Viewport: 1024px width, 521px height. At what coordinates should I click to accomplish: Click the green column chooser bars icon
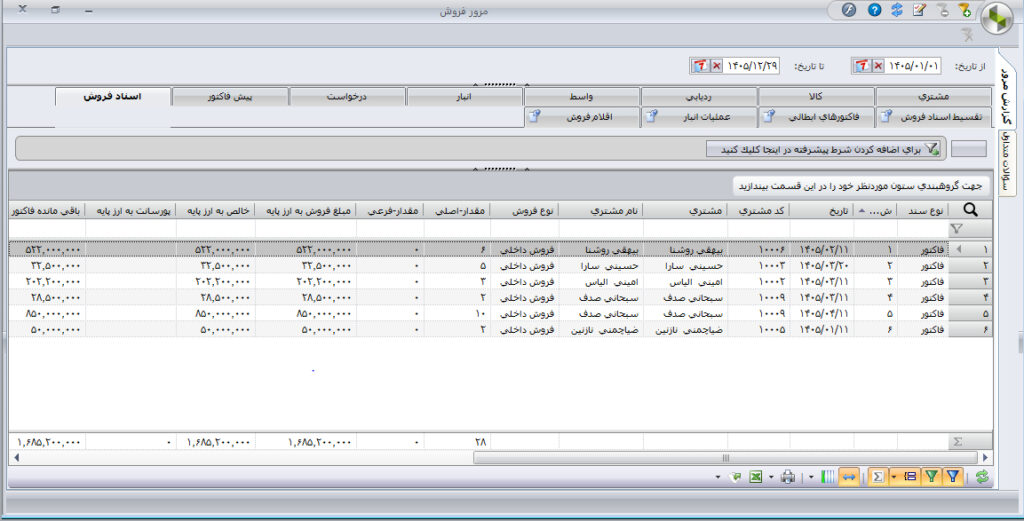click(x=827, y=477)
